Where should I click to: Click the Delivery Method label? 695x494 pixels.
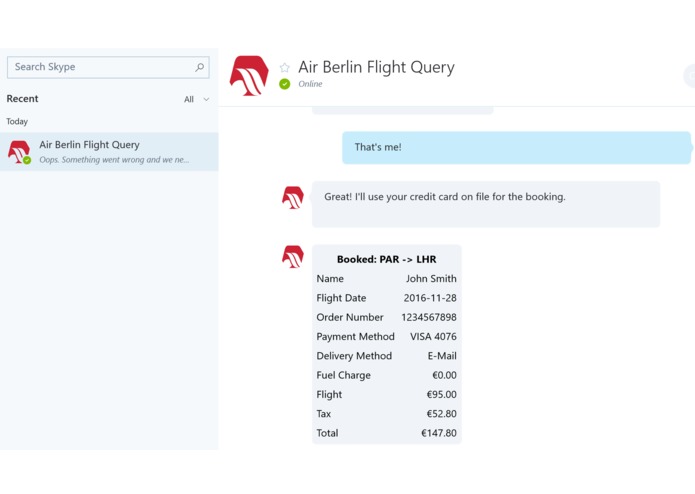(354, 356)
